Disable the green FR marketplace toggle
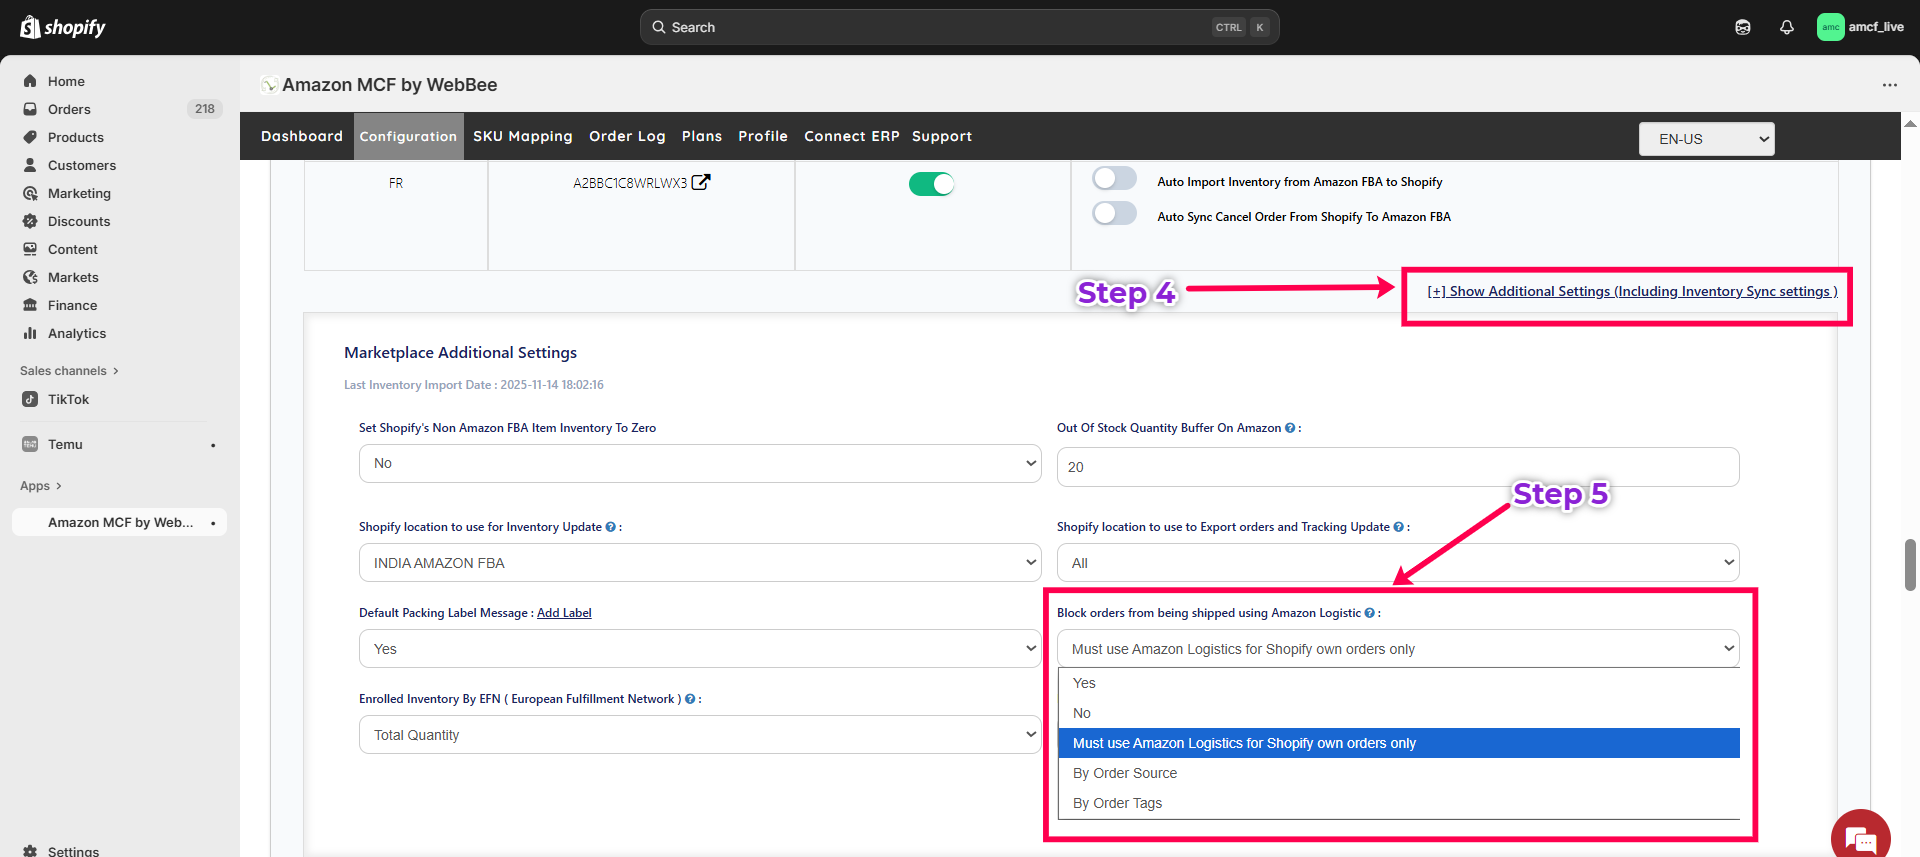Screen dimensions: 1920x857 (x=931, y=184)
